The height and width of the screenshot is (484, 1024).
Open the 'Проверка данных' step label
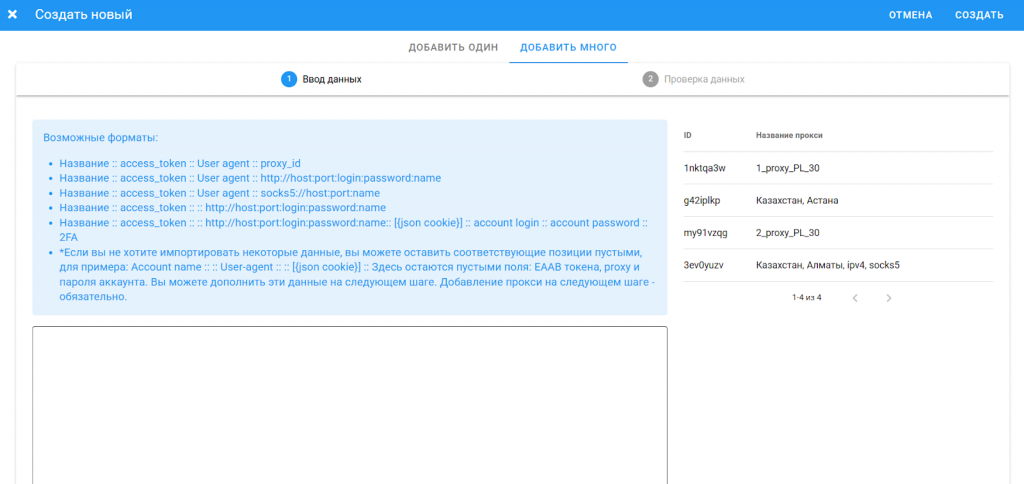(704, 79)
